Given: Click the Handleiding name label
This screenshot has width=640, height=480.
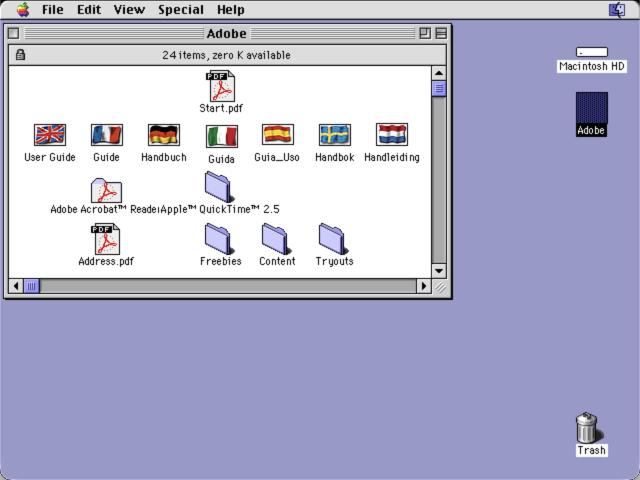Looking at the screenshot, I should [392, 157].
